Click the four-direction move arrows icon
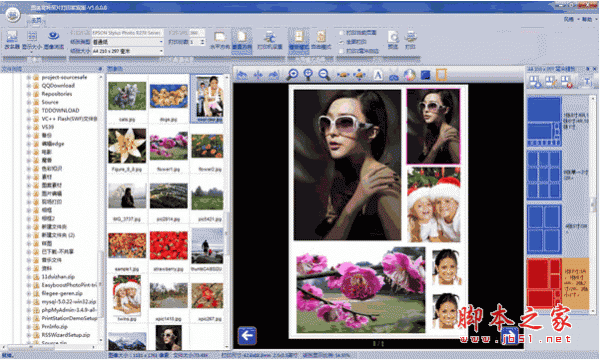Image resolution: width=600 pixels, height=360 pixels. tap(360, 75)
